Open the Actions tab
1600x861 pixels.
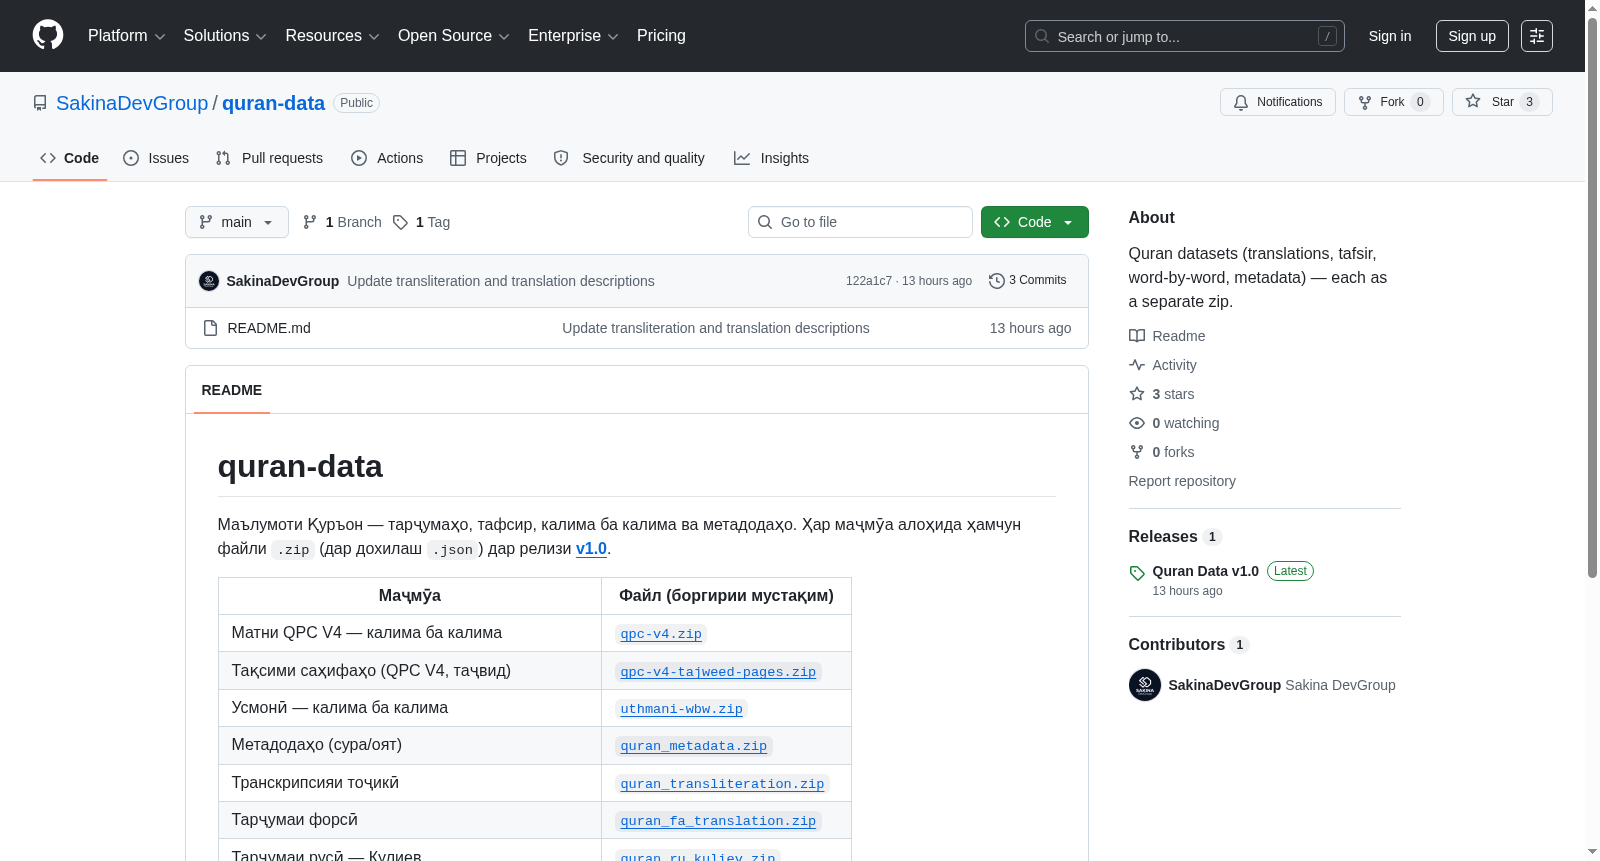387,158
